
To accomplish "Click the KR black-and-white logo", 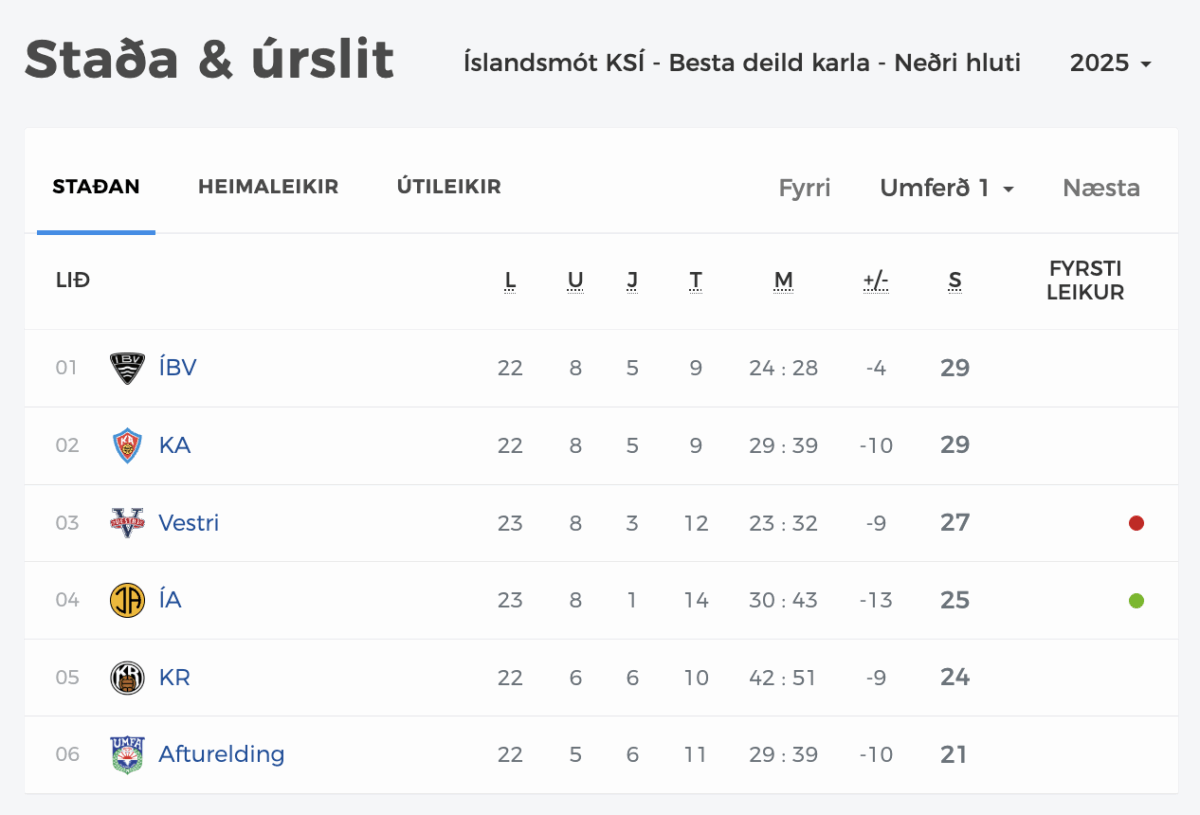I will [x=127, y=678].
